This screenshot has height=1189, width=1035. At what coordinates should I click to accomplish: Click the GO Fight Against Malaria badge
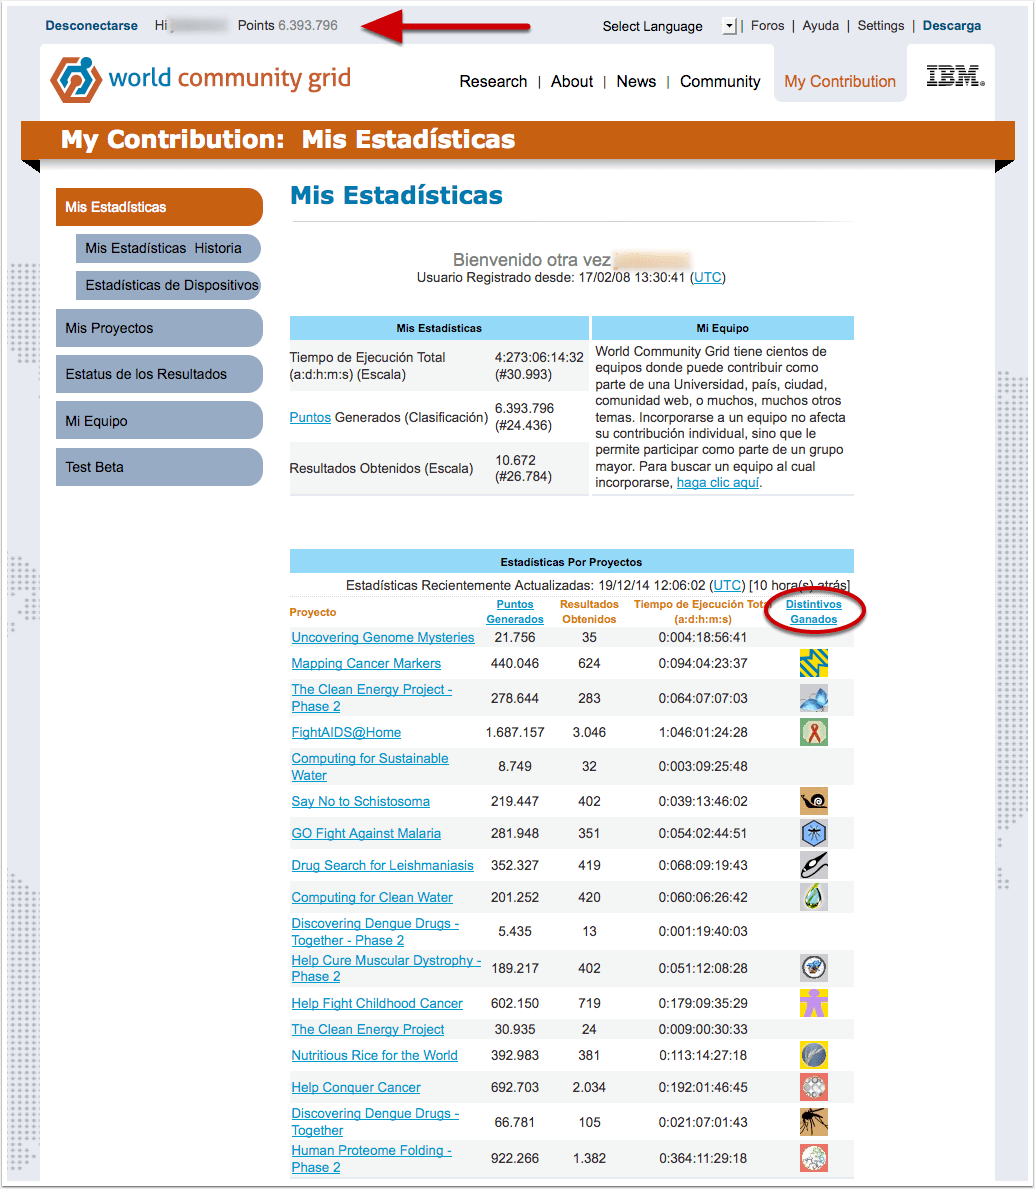pos(813,833)
